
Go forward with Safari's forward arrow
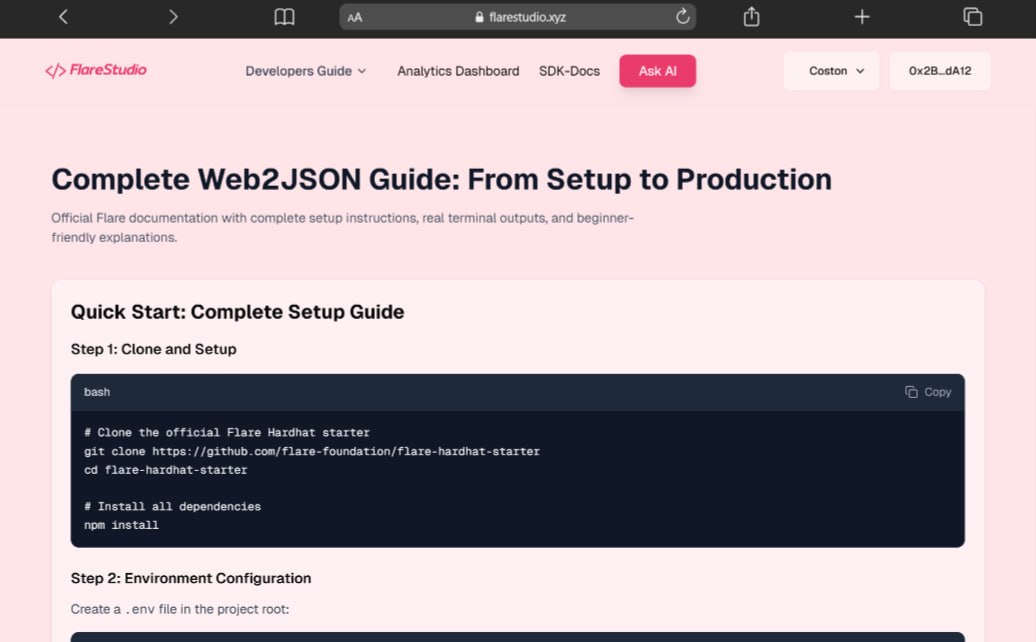pos(173,17)
